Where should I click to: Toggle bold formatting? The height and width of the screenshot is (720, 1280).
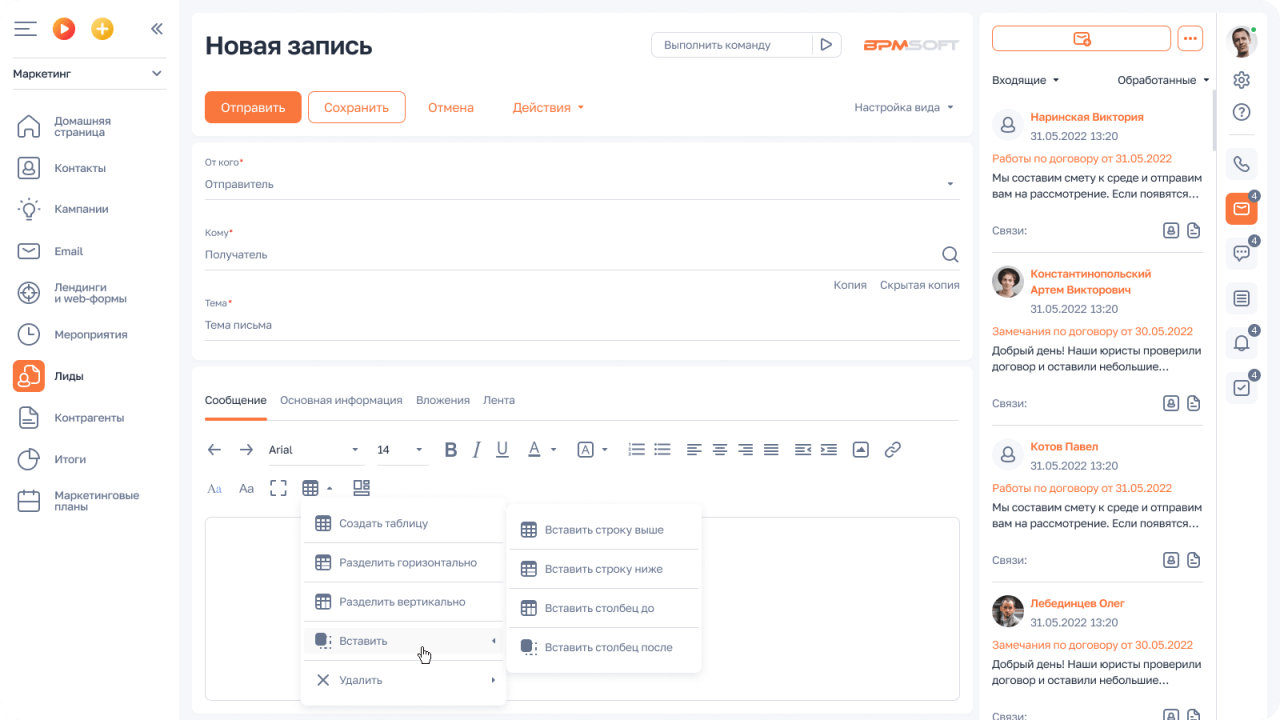pos(450,449)
